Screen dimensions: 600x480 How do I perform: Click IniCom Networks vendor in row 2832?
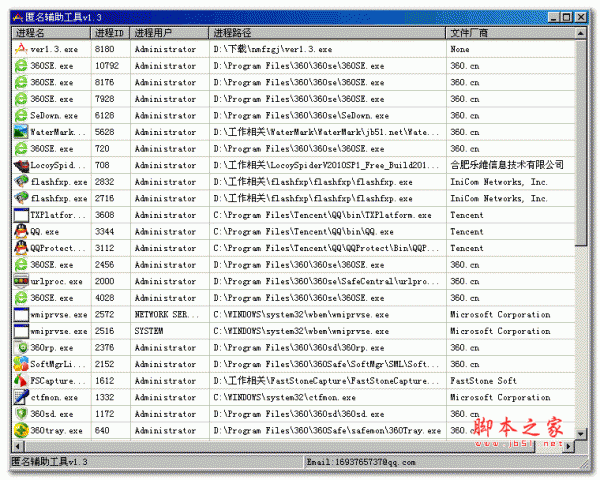point(499,182)
